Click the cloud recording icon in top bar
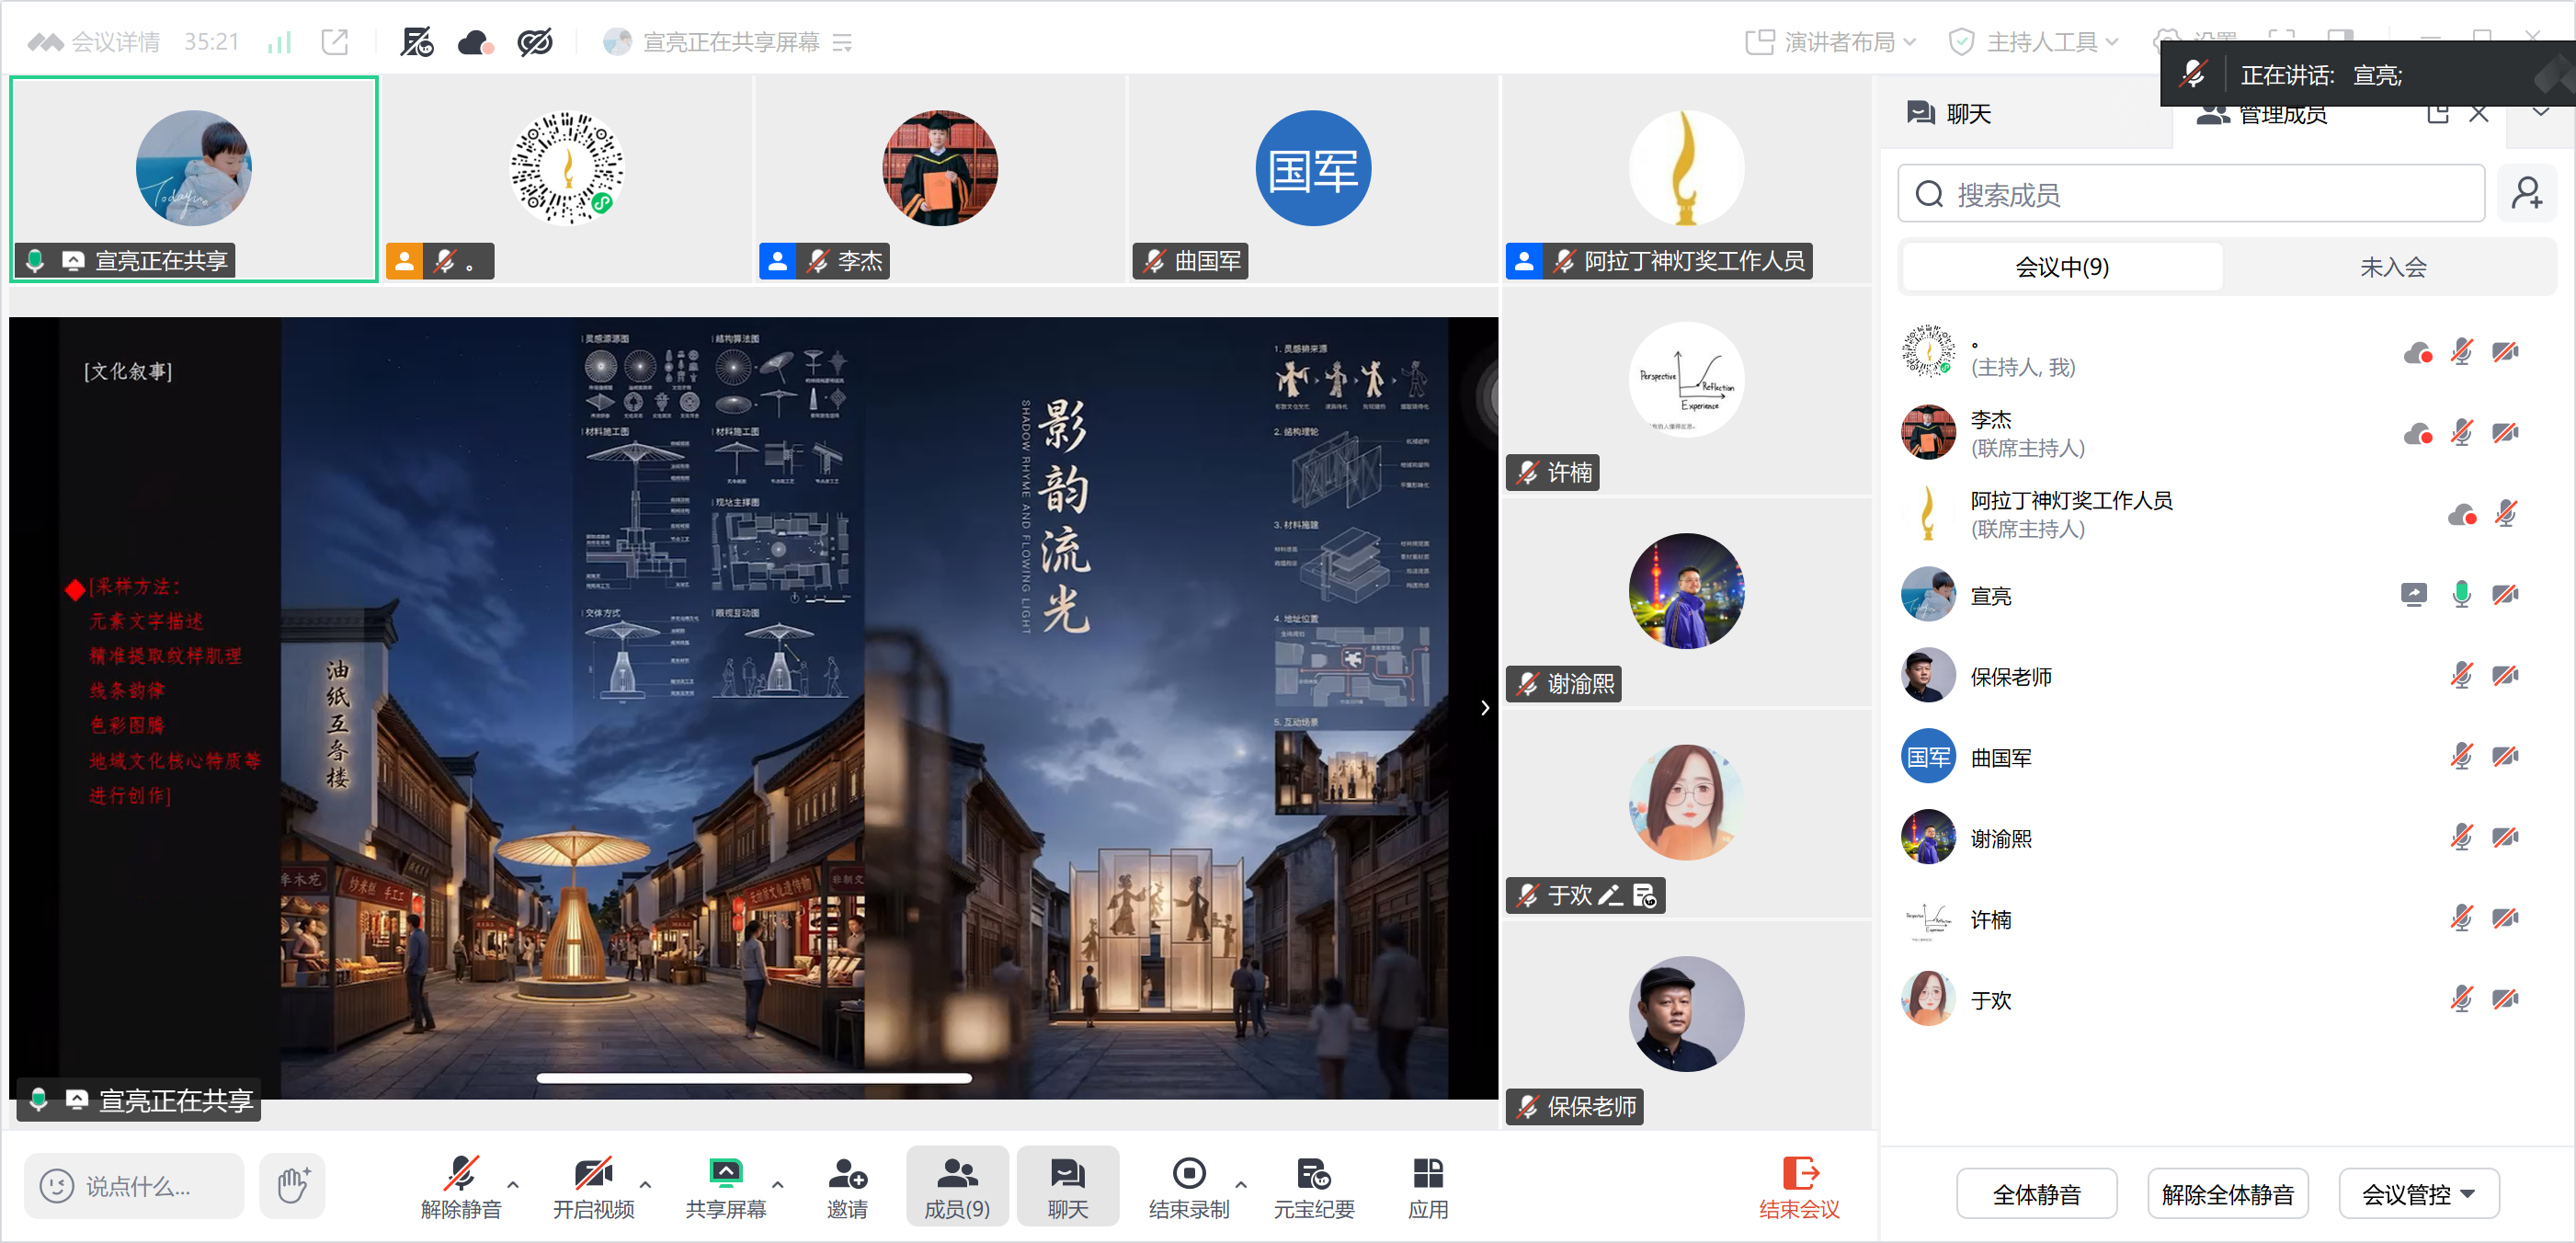The width and height of the screenshot is (2576, 1243). (475, 42)
